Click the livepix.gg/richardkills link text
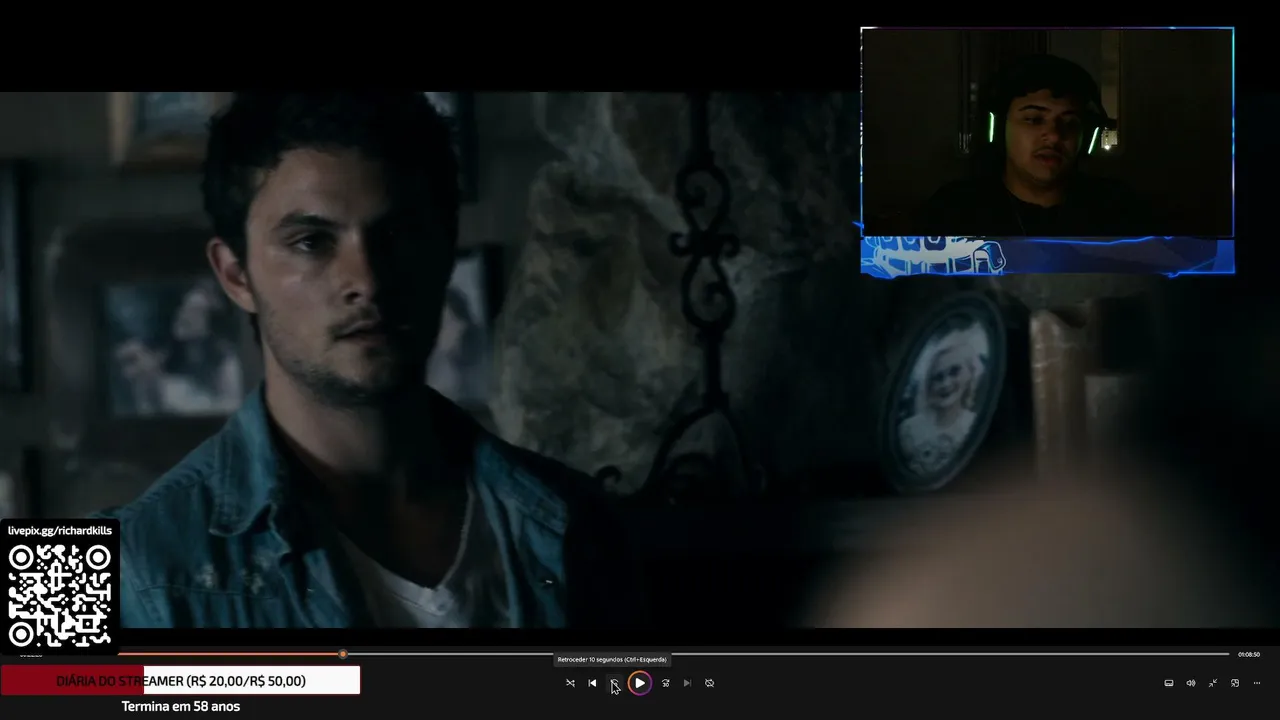Screen dimensions: 1280x720 pyautogui.click(x=60, y=531)
